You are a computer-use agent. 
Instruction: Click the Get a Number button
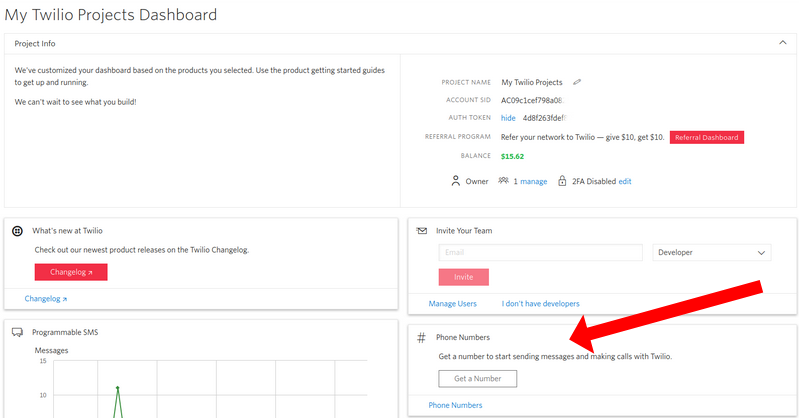[x=477, y=379]
